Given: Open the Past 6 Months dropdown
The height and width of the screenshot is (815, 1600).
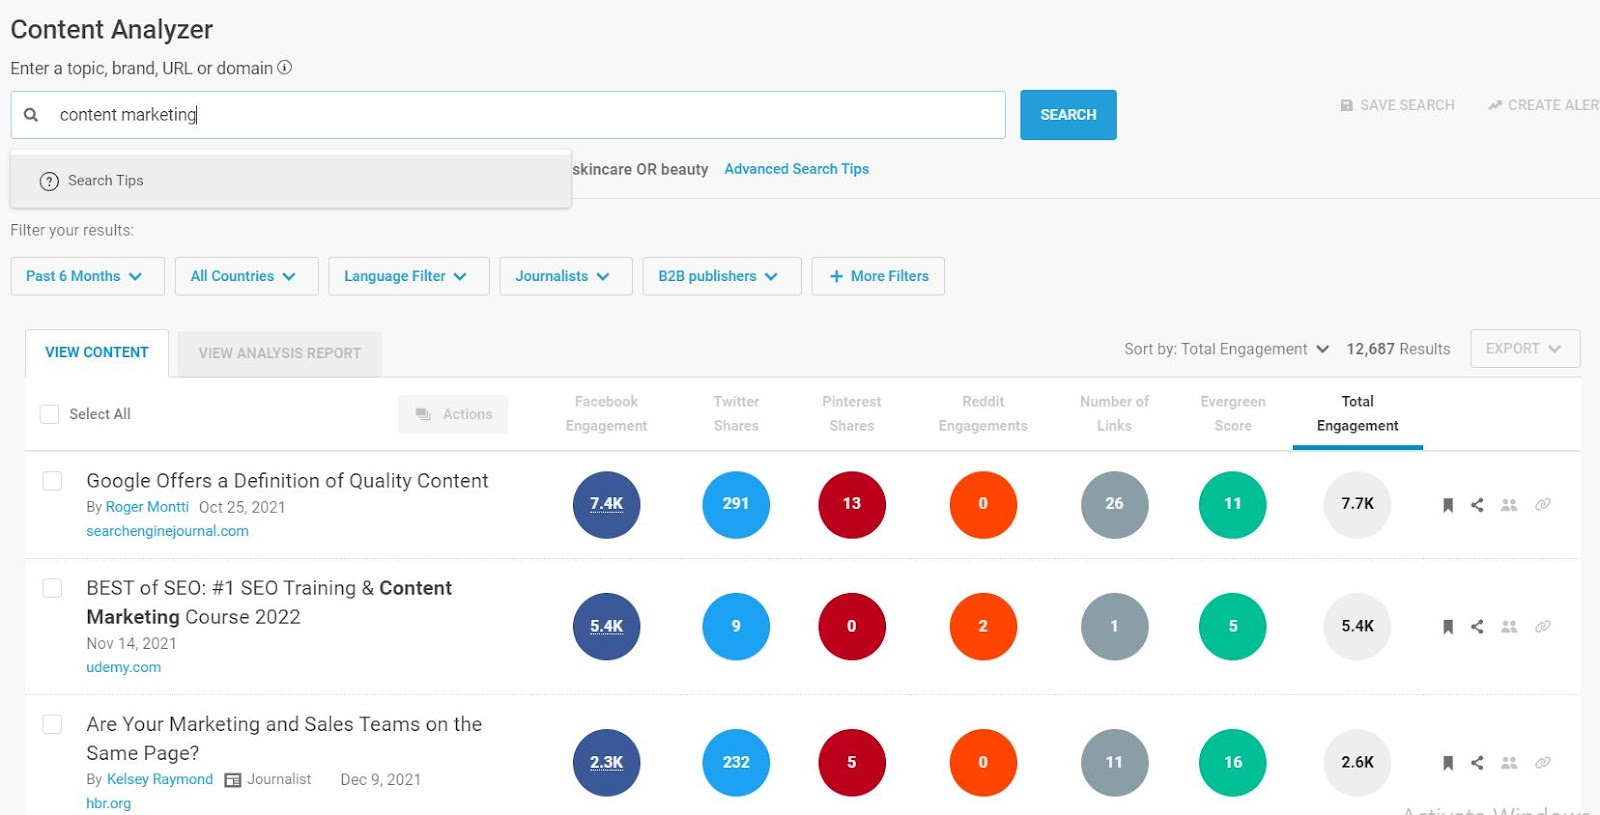Looking at the screenshot, I should click(x=87, y=276).
